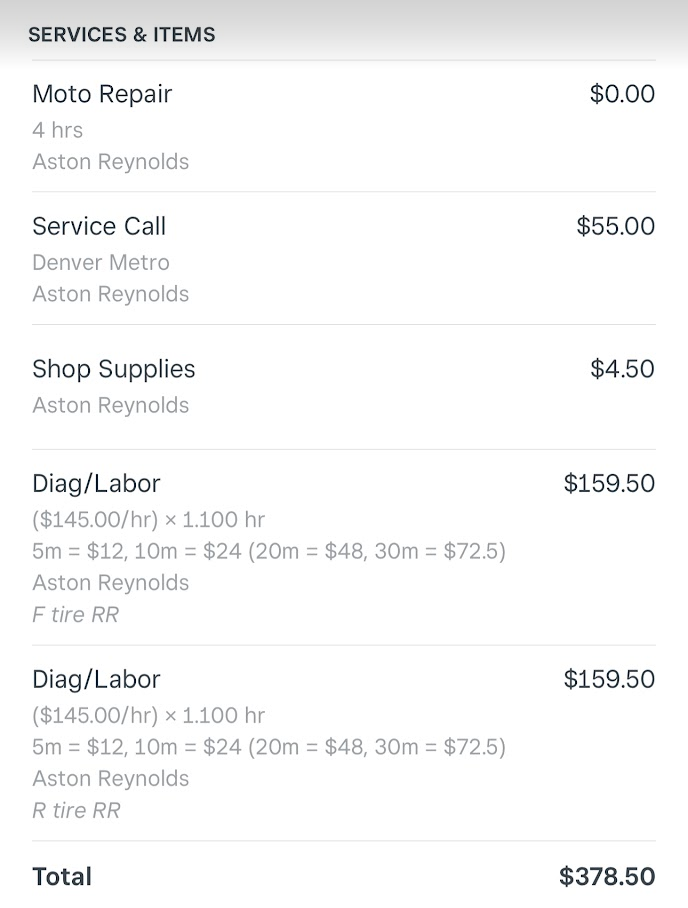Viewport: 688px width, 908px height.
Task: Click the 4 hrs duration text
Action: click(58, 130)
